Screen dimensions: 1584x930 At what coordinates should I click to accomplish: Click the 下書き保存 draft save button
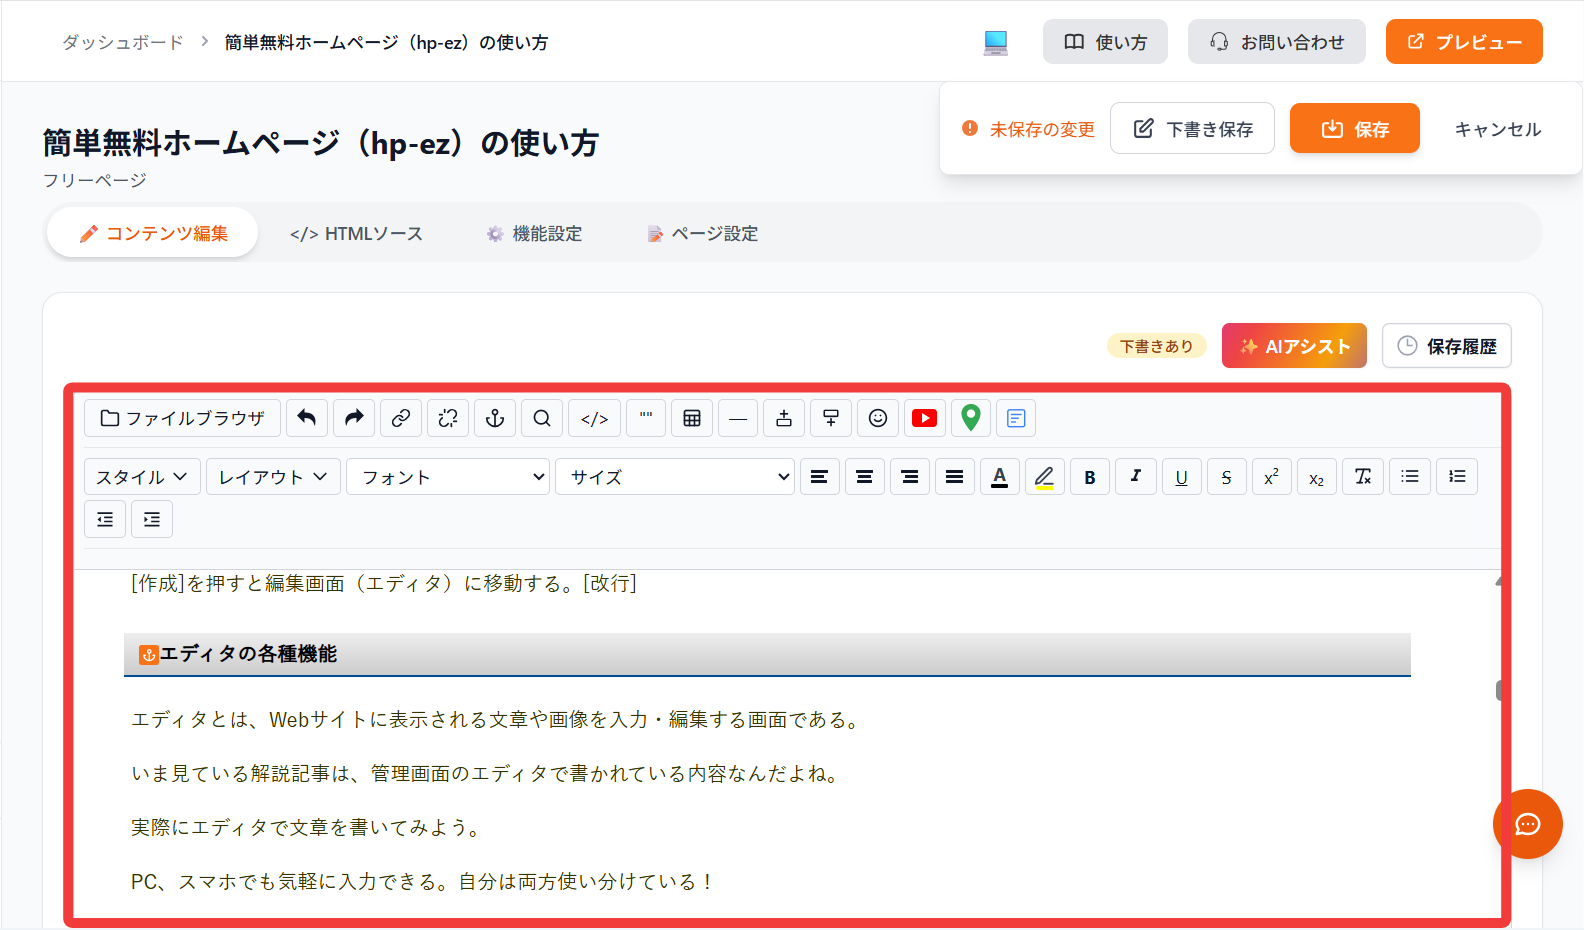[1192, 129]
